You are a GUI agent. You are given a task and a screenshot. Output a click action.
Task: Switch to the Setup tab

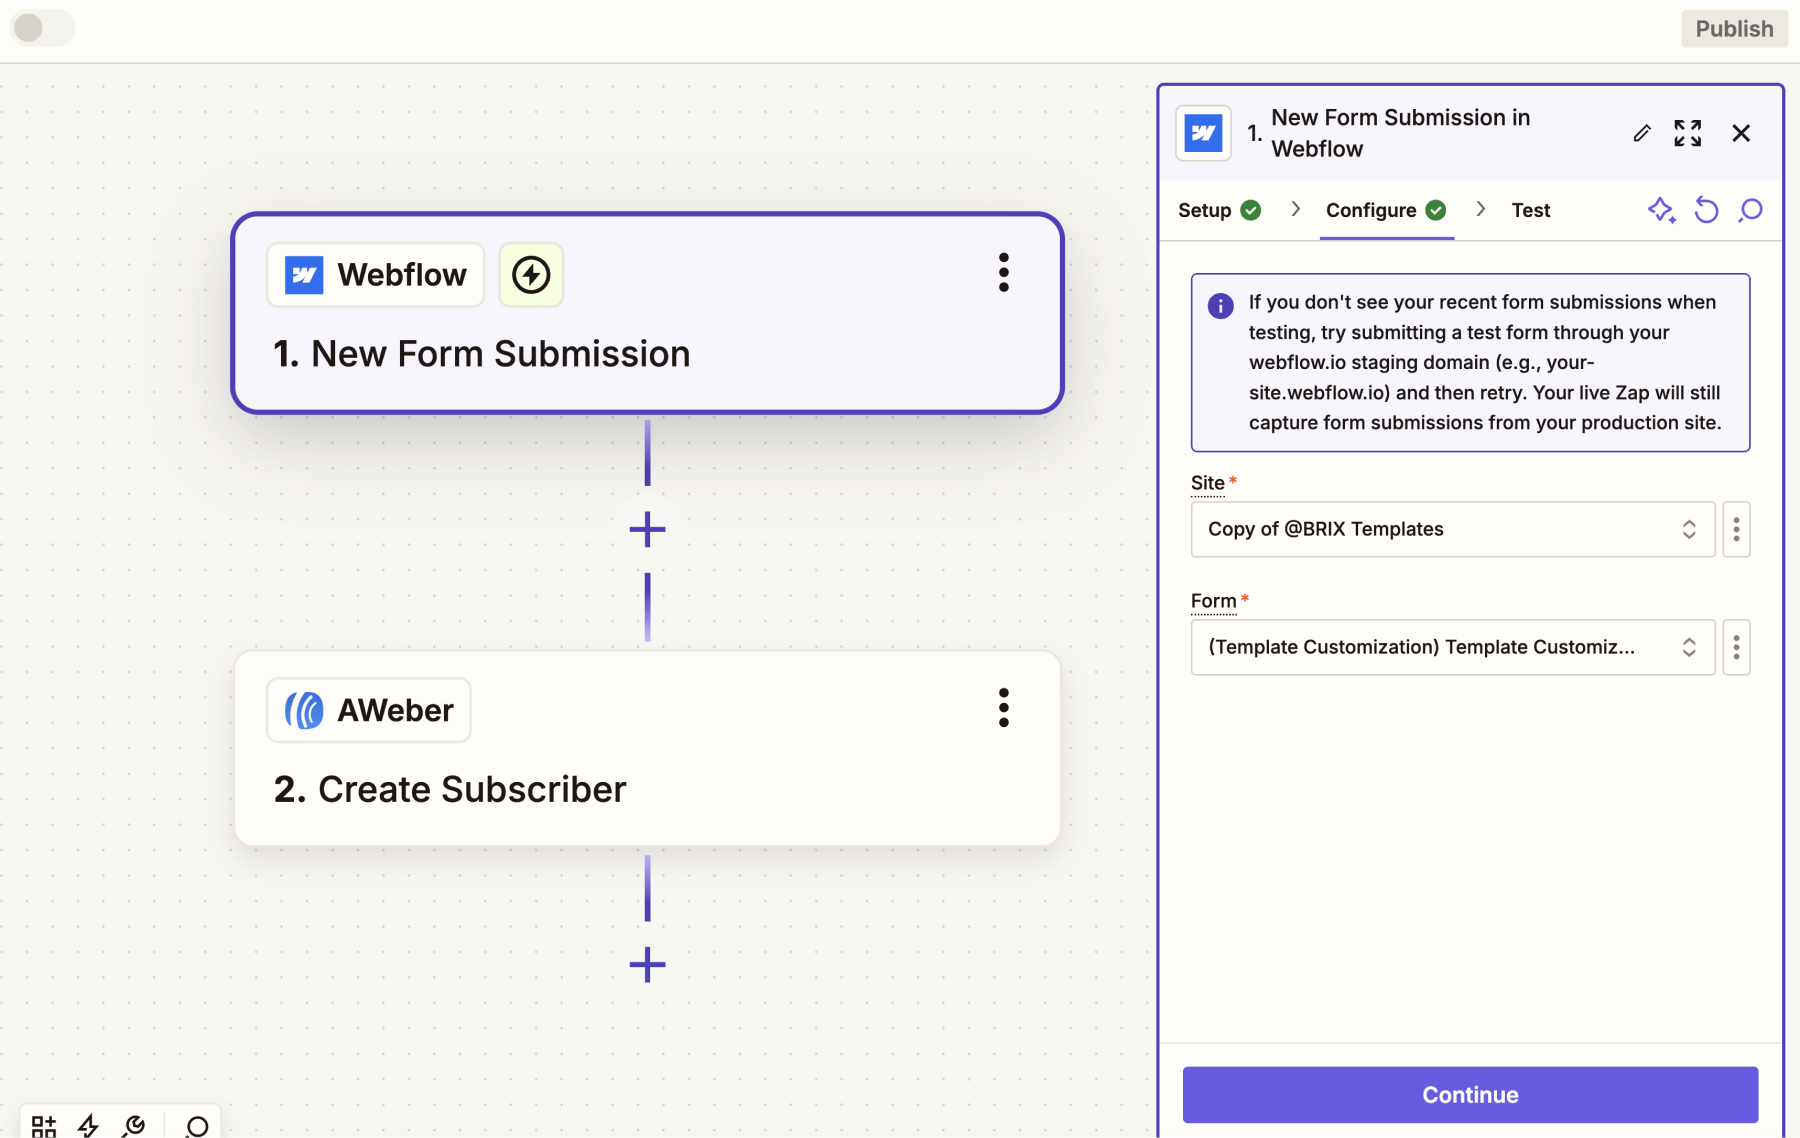pos(1219,210)
